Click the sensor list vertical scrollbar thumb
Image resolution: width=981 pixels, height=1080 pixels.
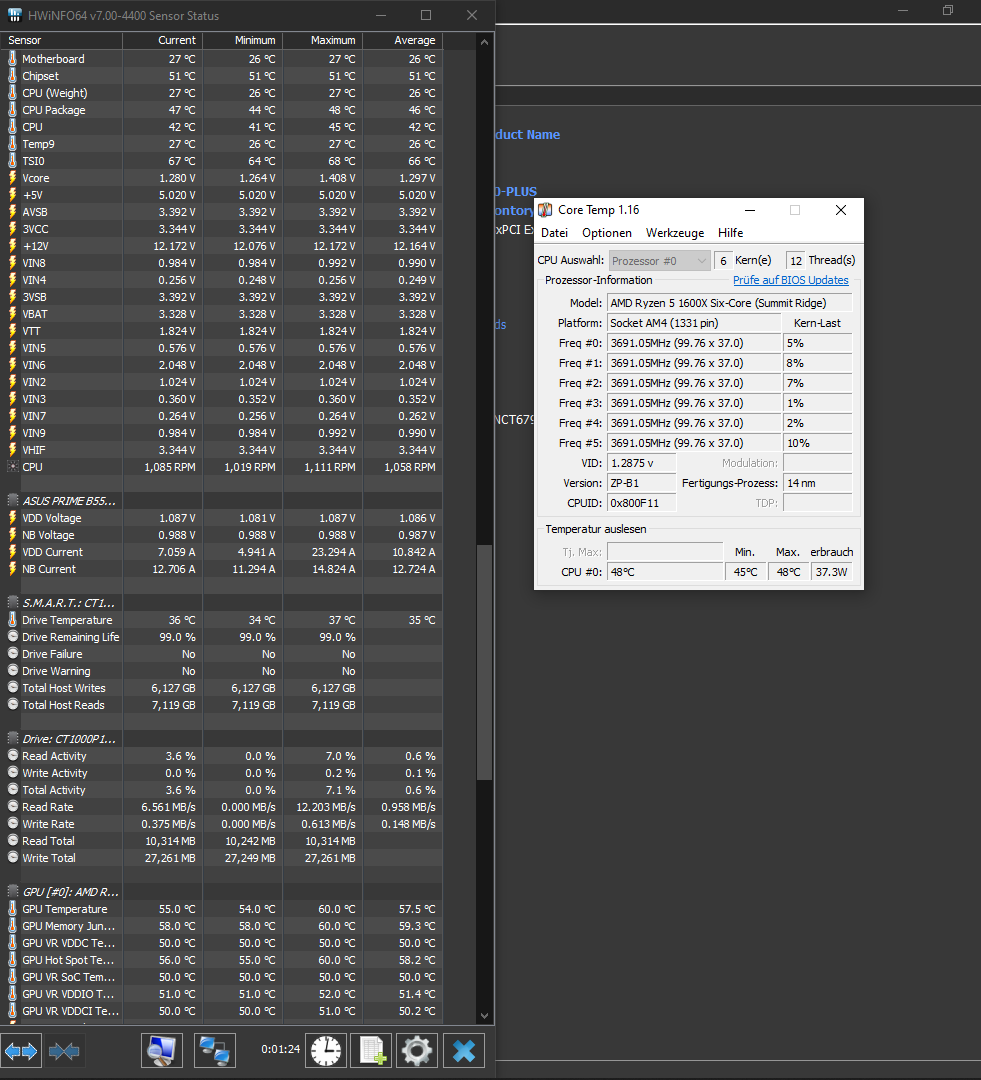tap(484, 663)
